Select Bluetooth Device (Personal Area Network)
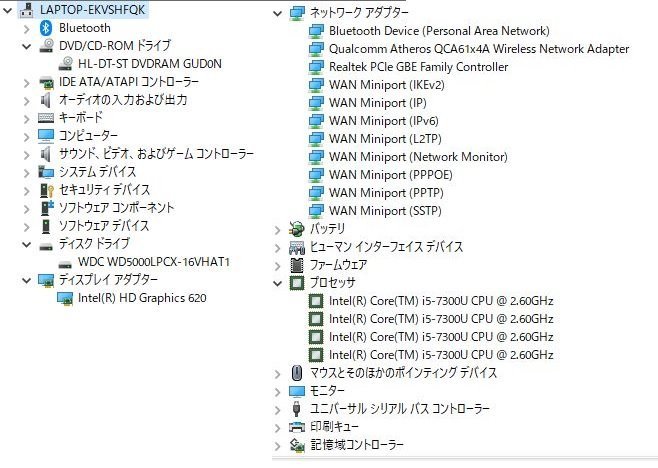This screenshot has width=658, height=468. (439, 31)
